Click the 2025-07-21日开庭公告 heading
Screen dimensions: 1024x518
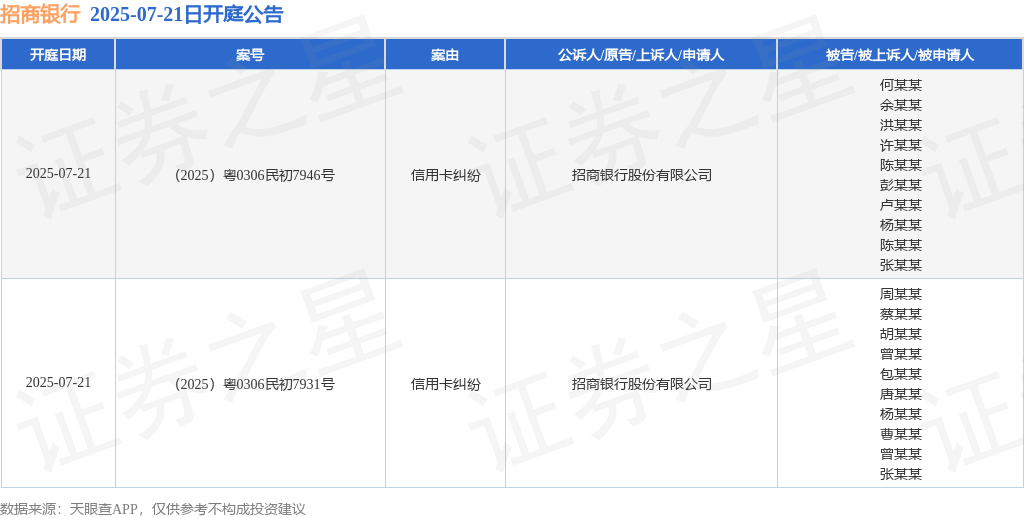click(x=186, y=14)
